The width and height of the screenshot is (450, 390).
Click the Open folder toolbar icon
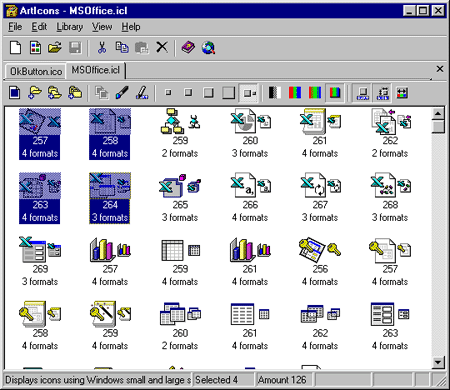coord(55,48)
